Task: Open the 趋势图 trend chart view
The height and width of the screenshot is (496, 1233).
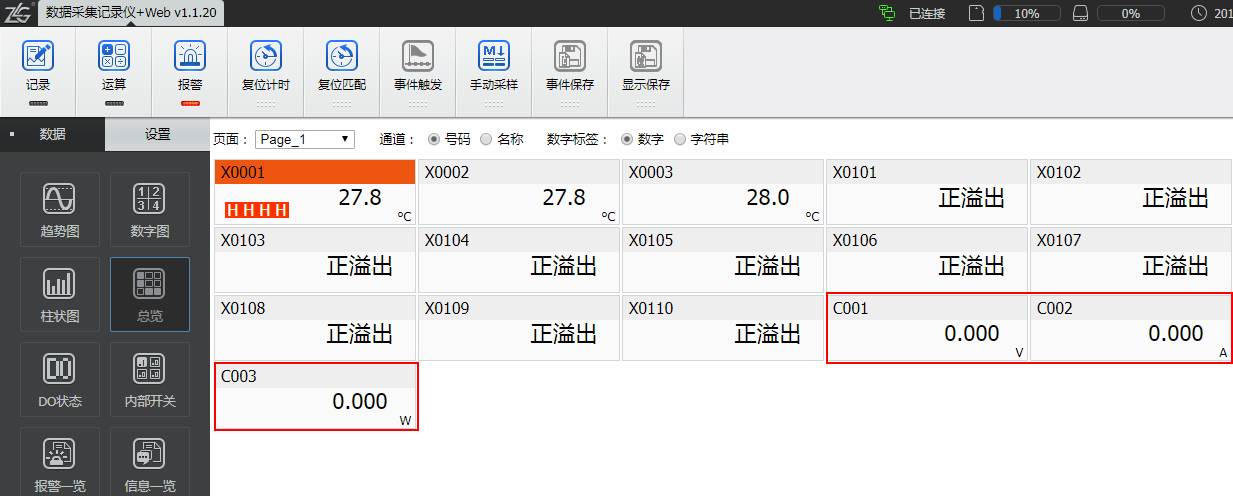Action: (x=60, y=210)
